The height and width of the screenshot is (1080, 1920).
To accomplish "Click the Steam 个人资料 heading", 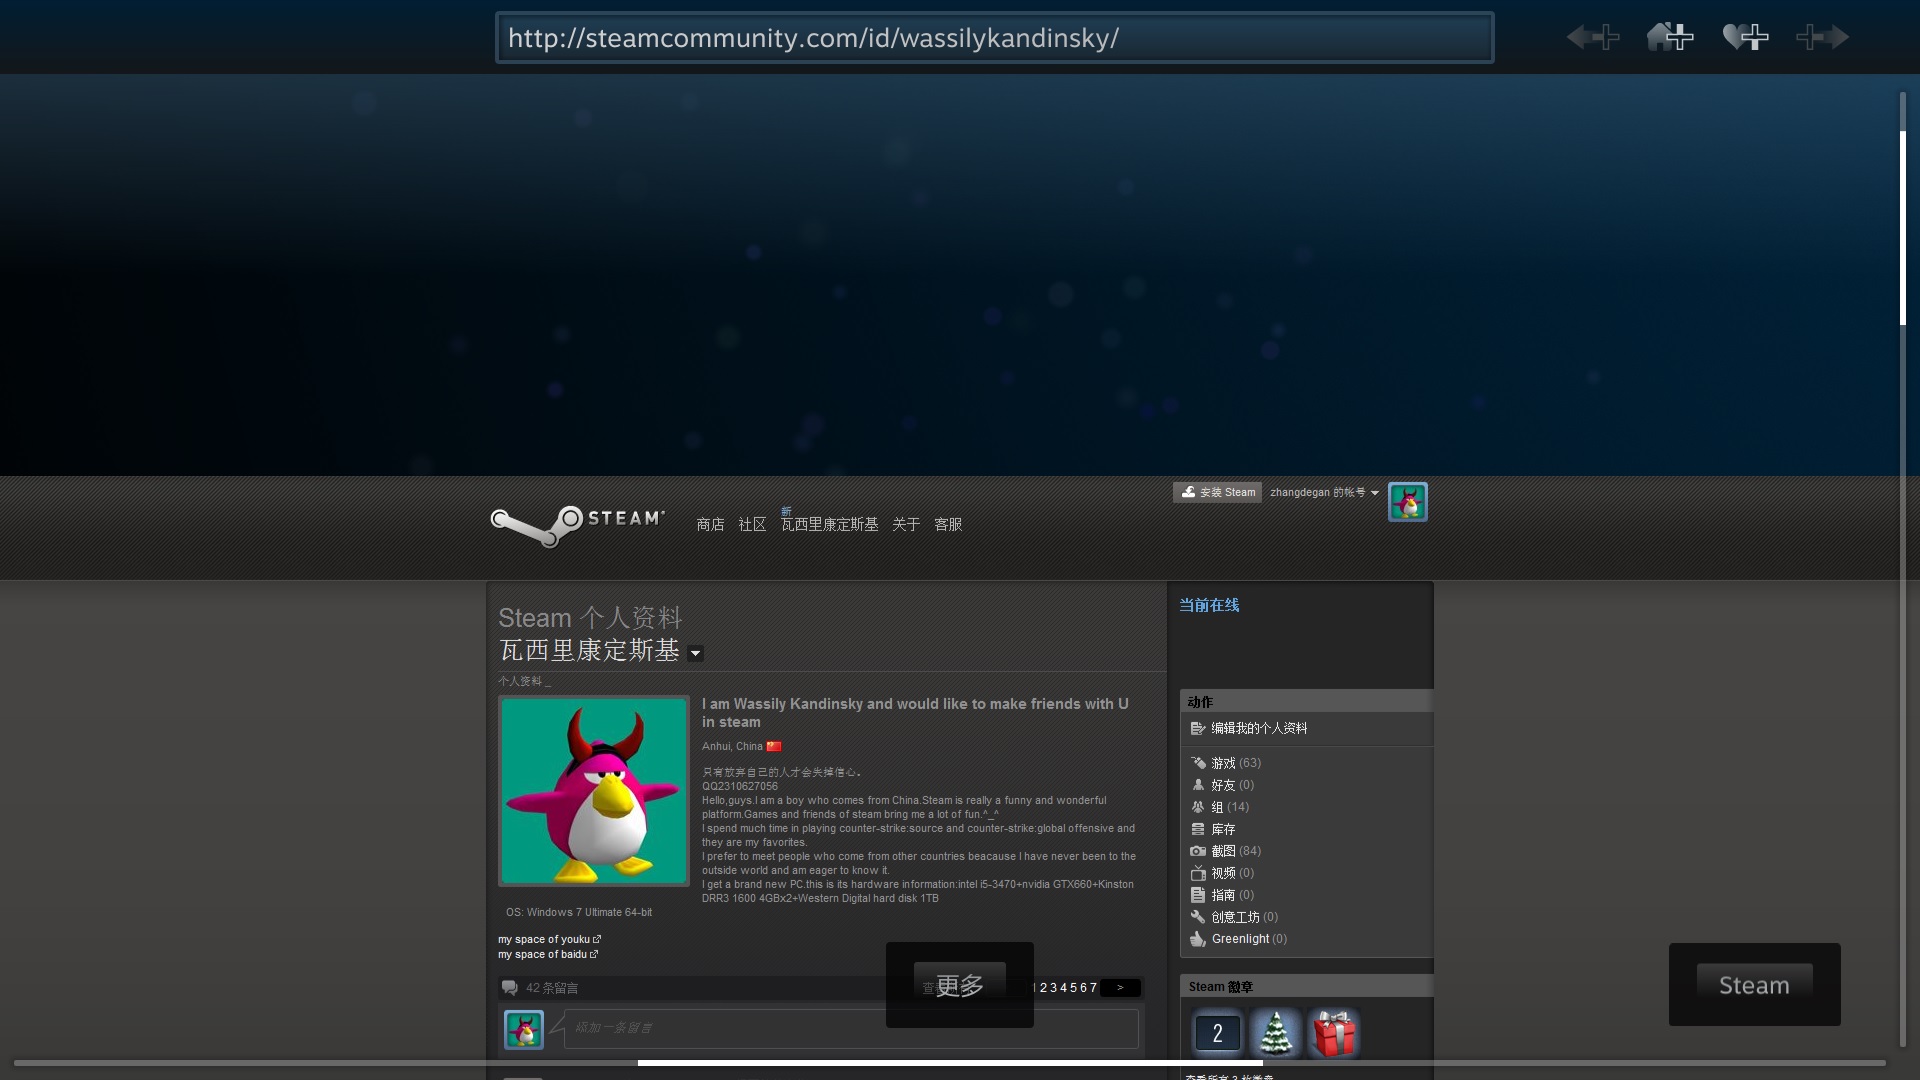I will pyautogui.click(x=590, y=619).
